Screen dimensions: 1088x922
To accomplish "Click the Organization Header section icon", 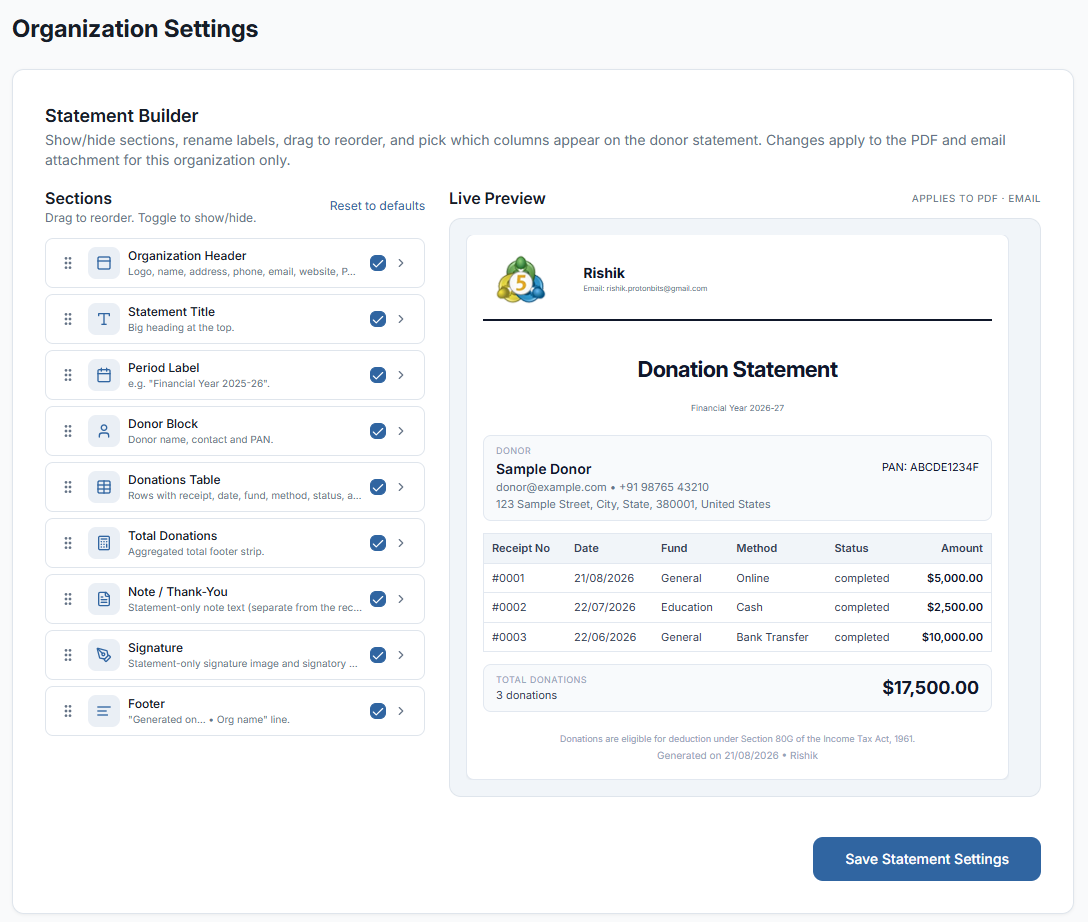I will coord(103,263).
